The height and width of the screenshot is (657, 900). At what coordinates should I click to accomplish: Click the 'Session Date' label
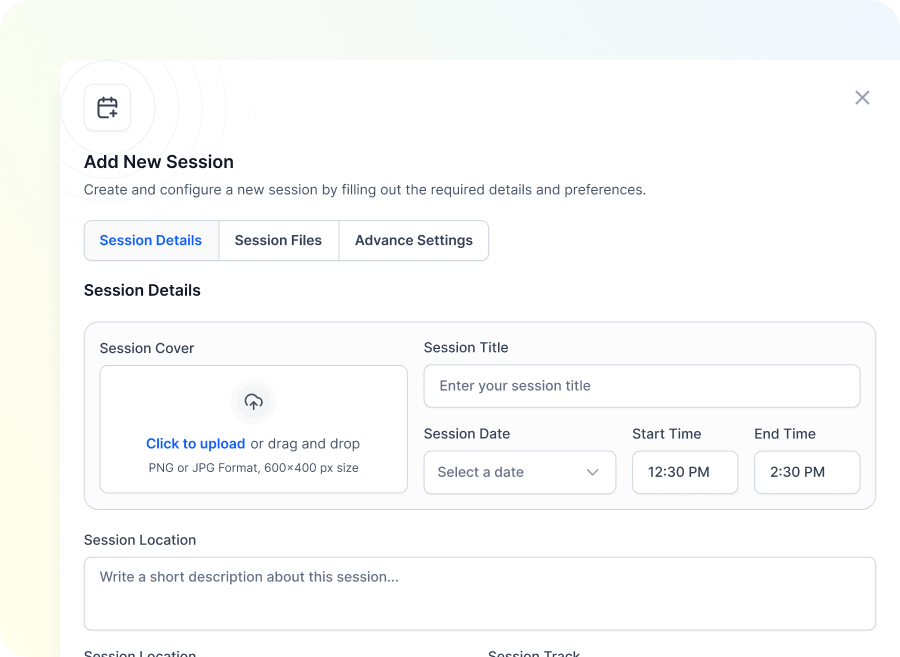click(x=467, y=434)
